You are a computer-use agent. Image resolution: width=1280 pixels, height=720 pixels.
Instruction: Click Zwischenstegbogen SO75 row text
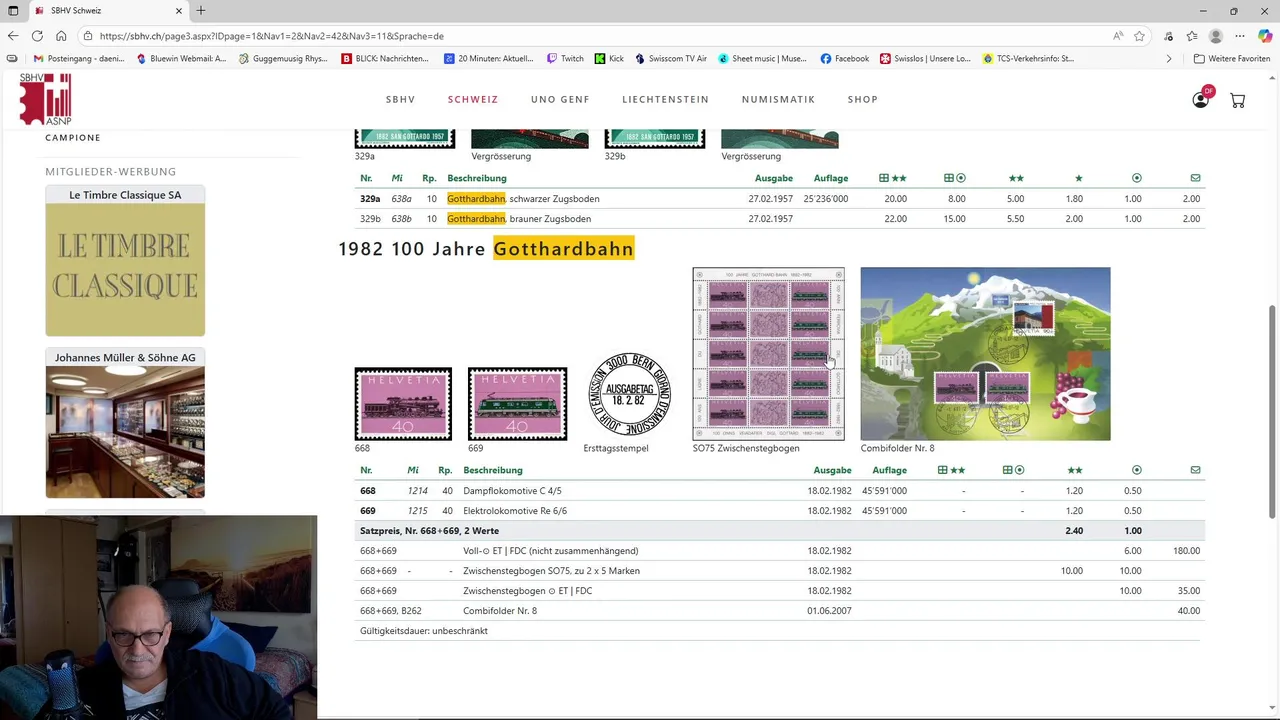tap(551, 571)
